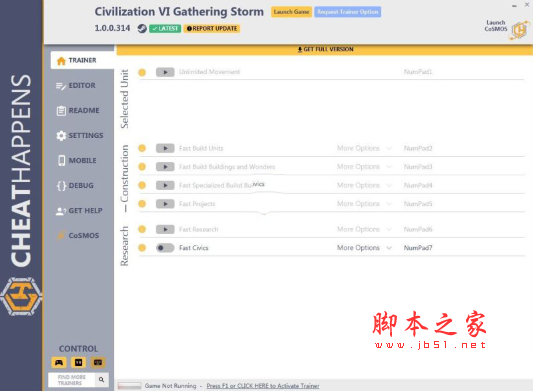The width and height of the screenshot is (533, 391).
Task: Click yellow dot beside Fast Build Buildings and Wonders
Action: tap(142, 167)
